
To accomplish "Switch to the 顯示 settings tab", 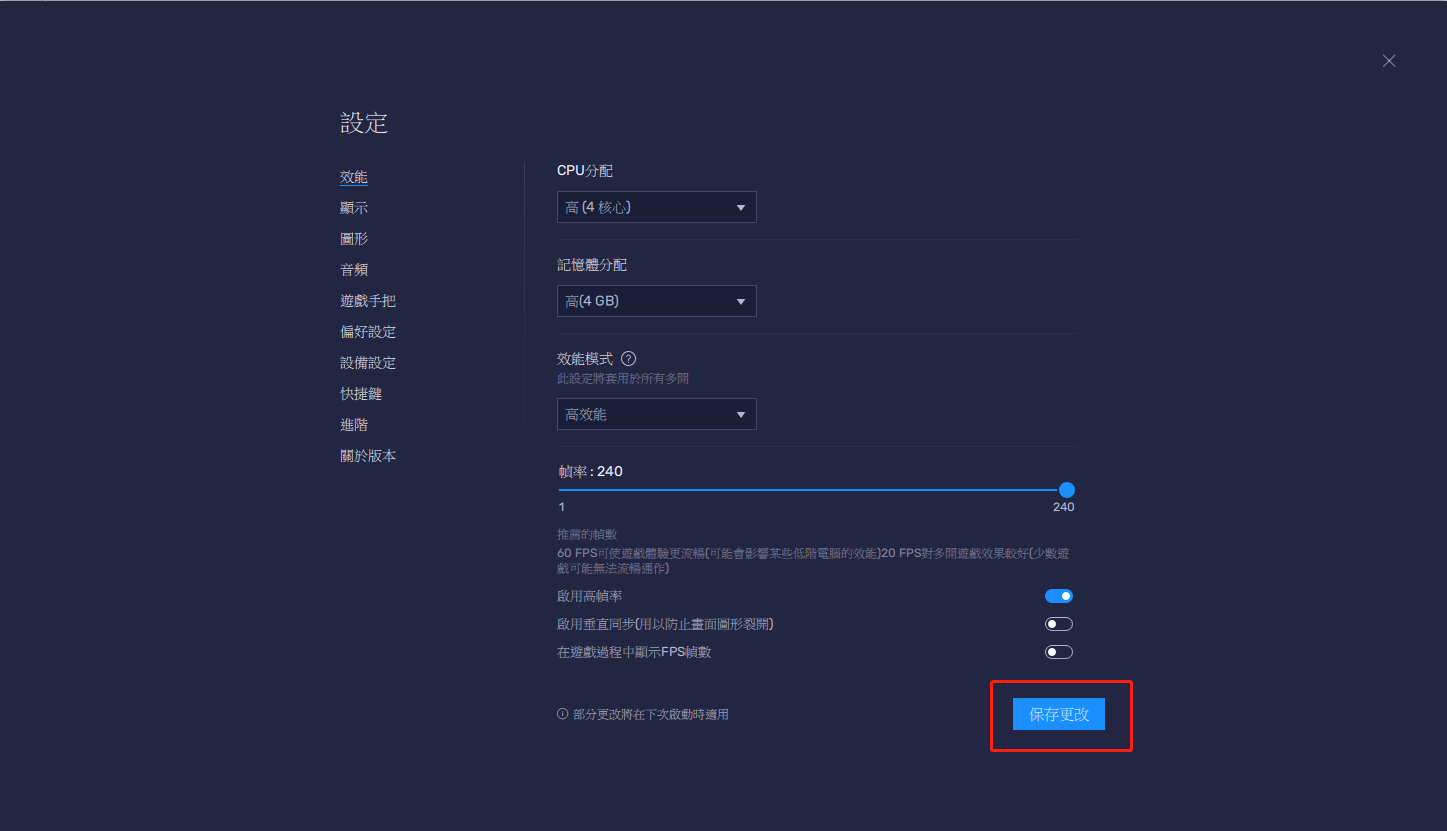I will pyautogui.click(x=354, y=208).
